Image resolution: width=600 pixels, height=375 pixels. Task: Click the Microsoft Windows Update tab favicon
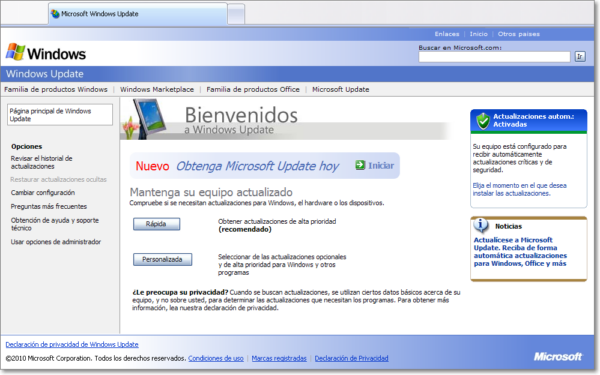point(55,14)
